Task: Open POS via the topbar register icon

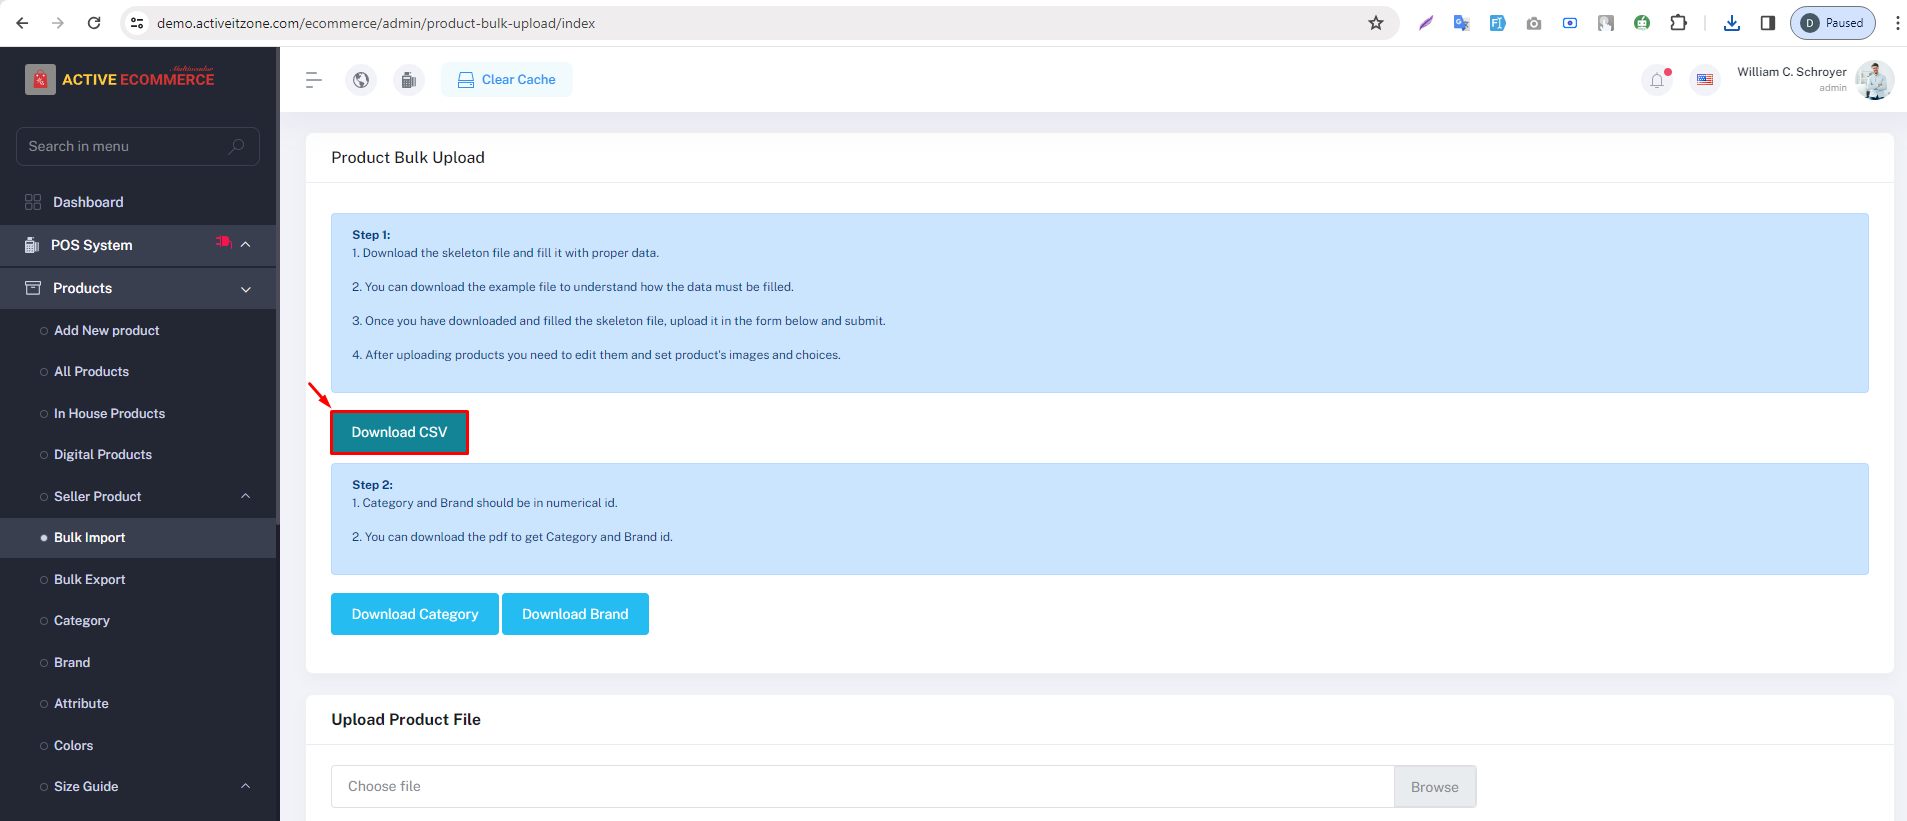Action: point(408,80)
